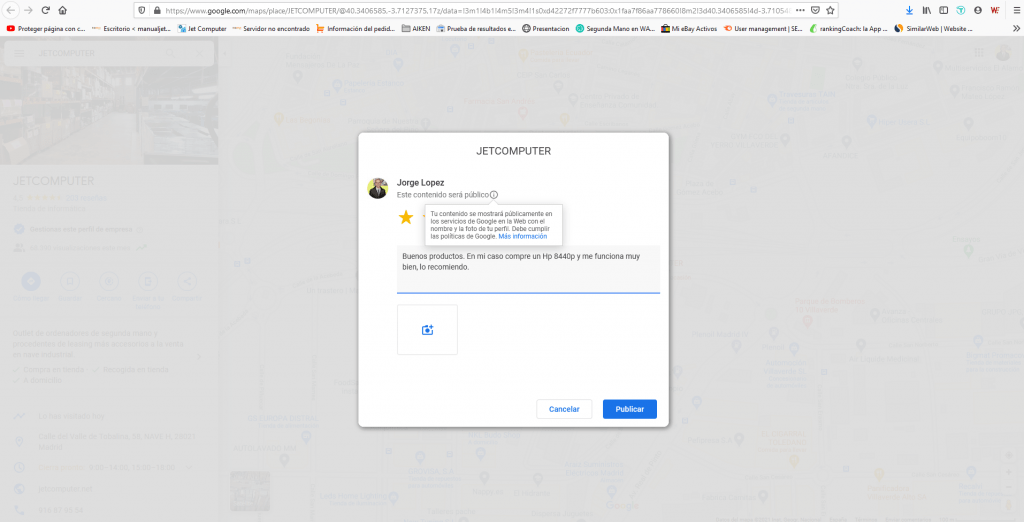This screenshot has height=522, width=1024.
Task: Open the 'SimilarWeb | Website ...' bookmark
Action: [933, 29]
